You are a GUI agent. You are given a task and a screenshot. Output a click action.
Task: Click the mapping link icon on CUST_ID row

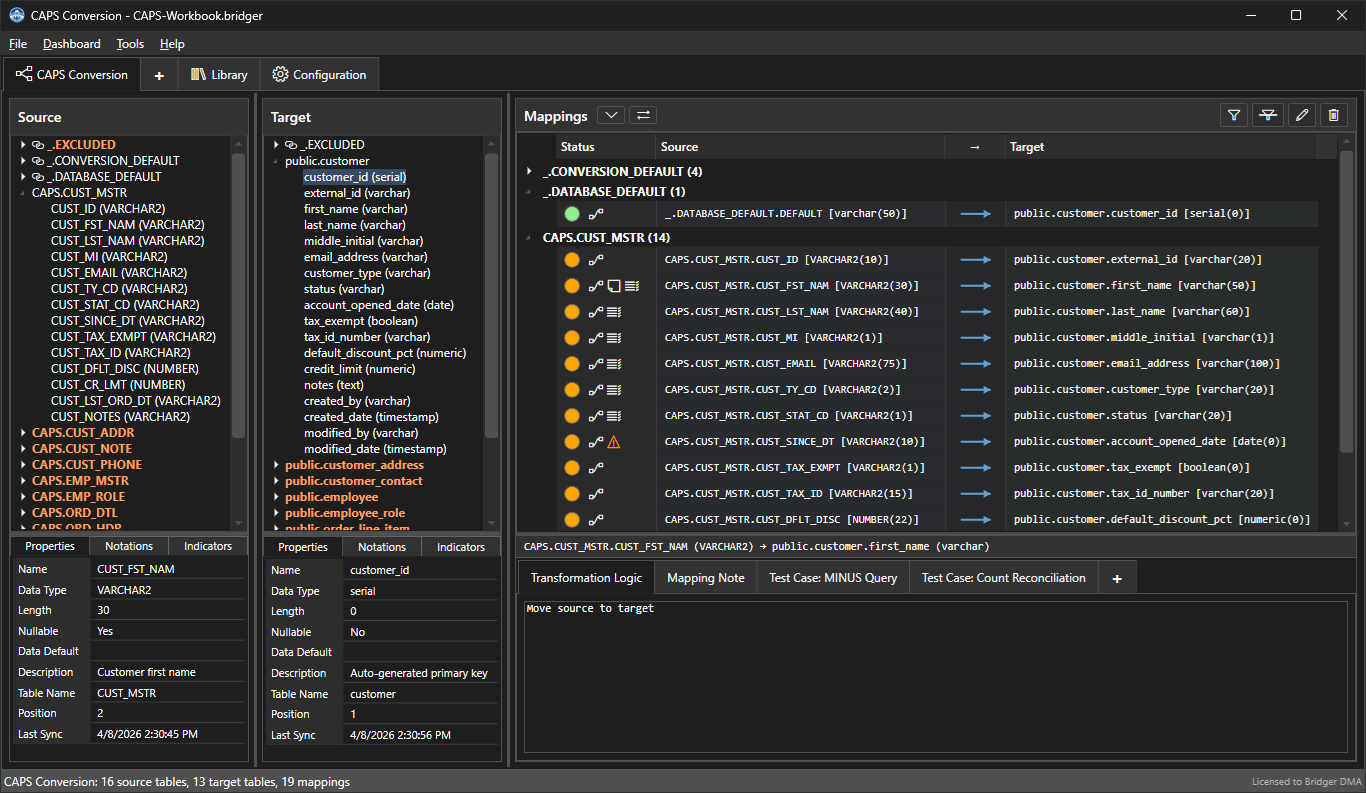click(596, 259)
